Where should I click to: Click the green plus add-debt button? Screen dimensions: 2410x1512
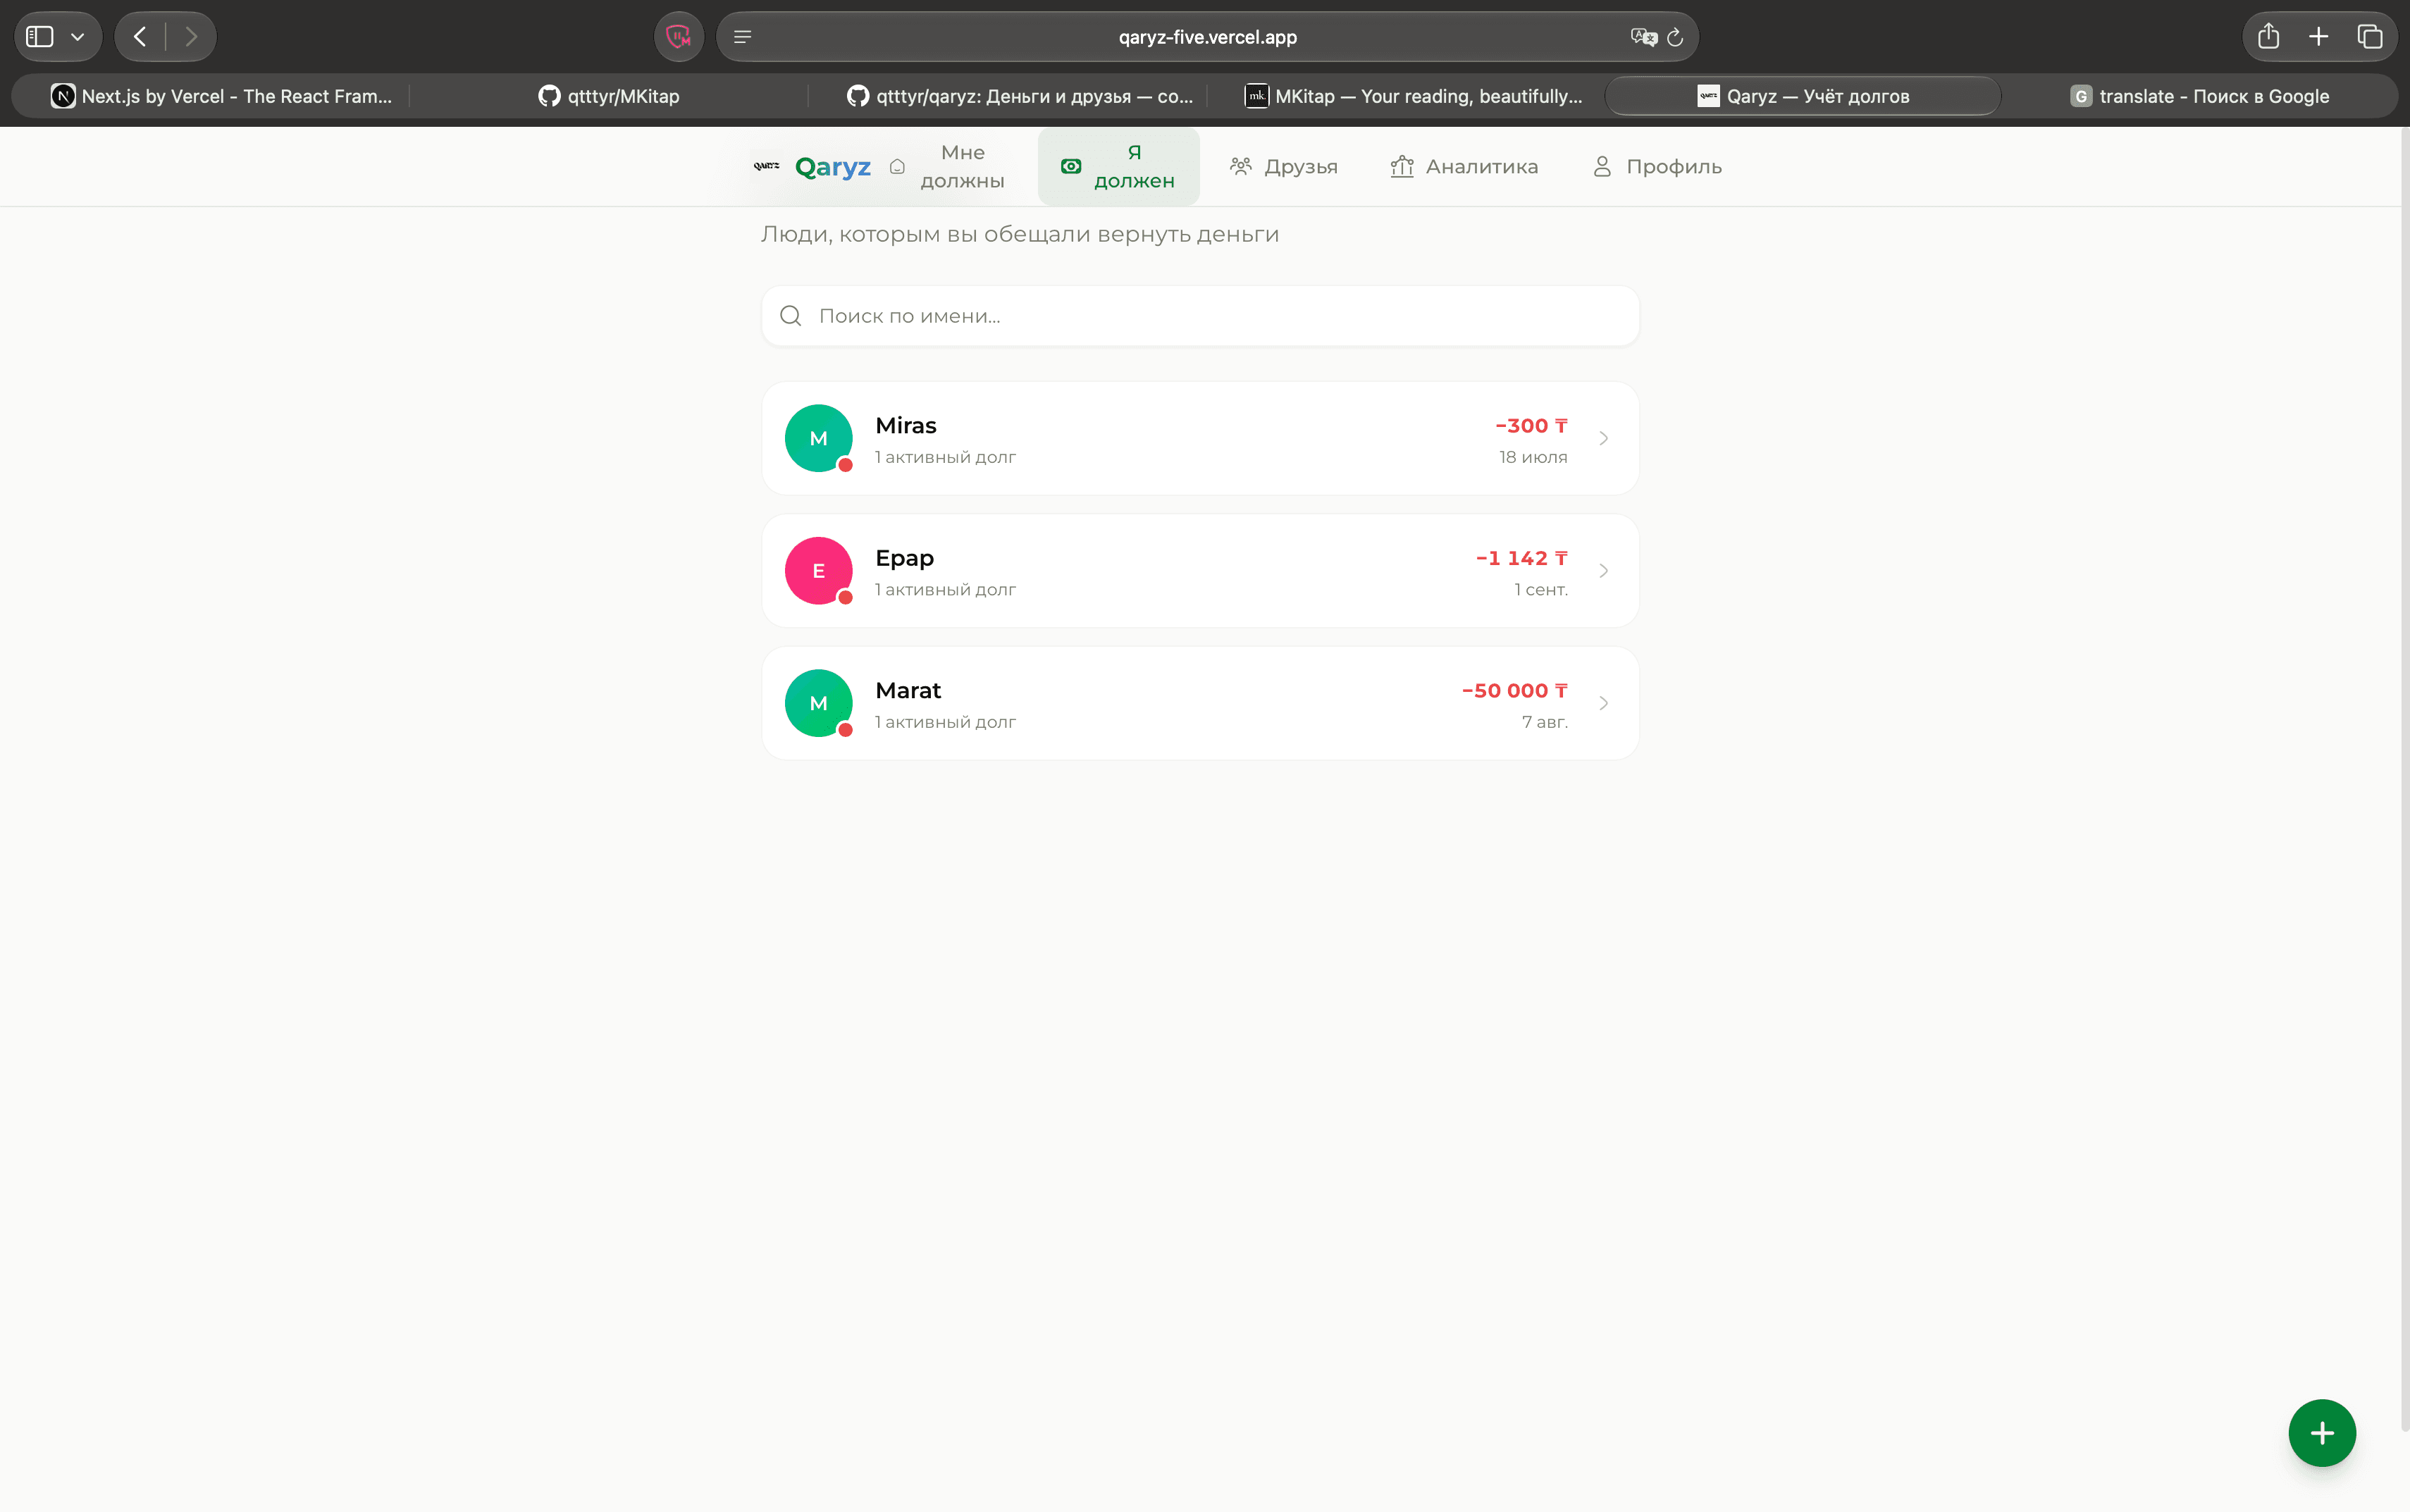[x=2321, y=1432]
